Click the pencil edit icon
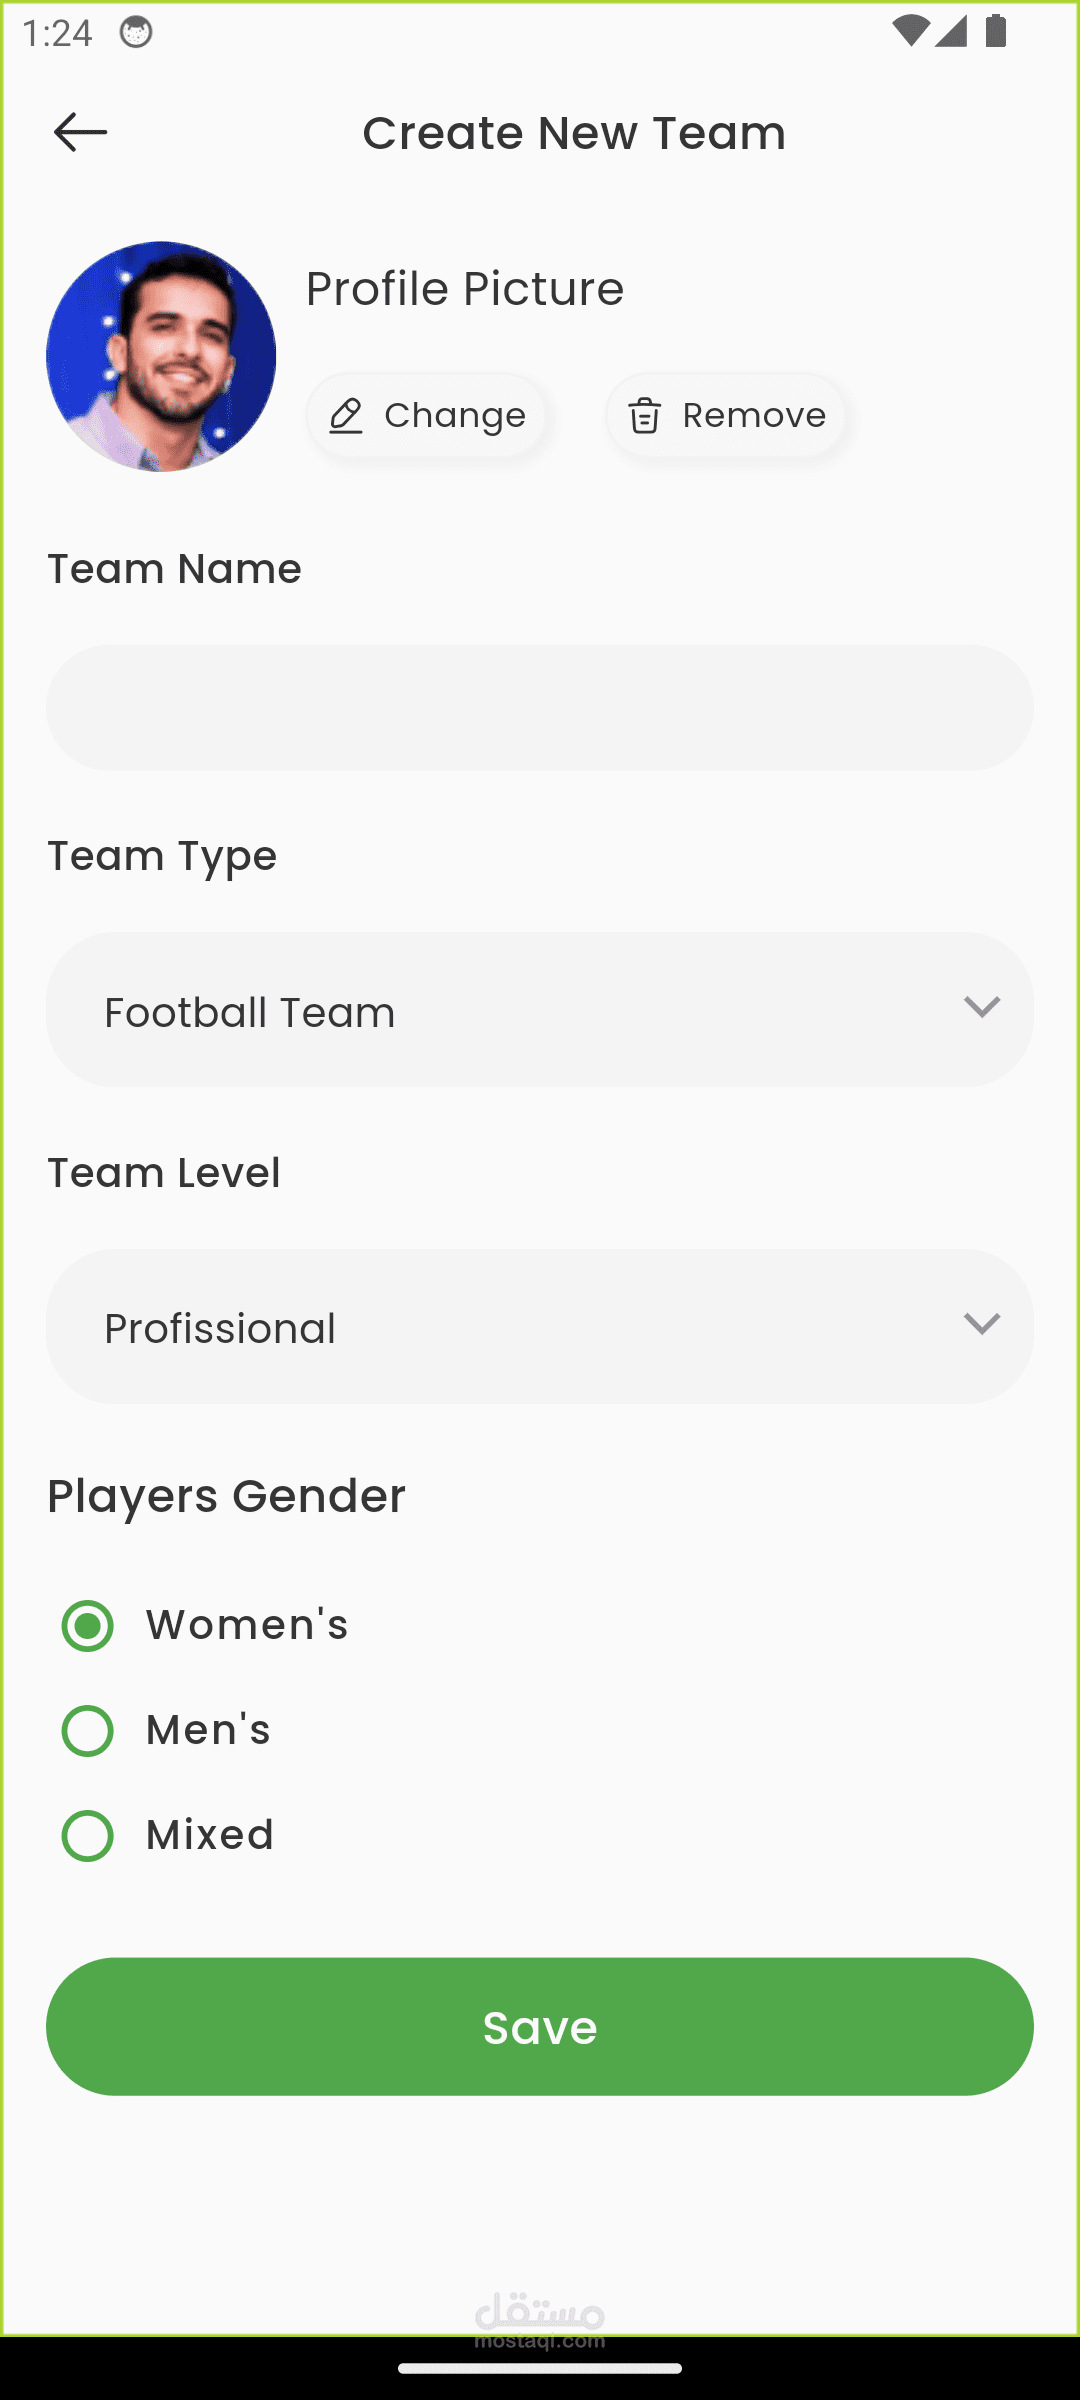This screenshot has height=2400, width=1080. click(x=346, y=415)
